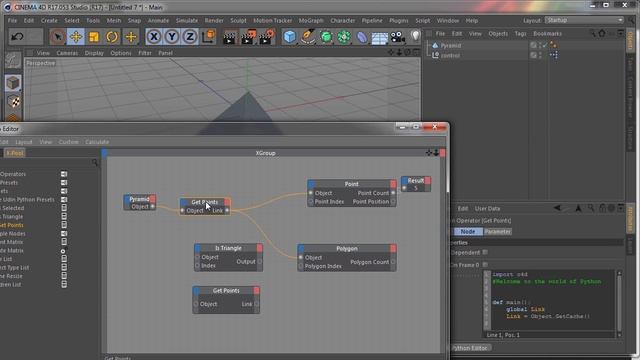Screen dimensions: 640x360
Task: Open the Script menu
Action: pyautogui.click(x=422, y=20)
